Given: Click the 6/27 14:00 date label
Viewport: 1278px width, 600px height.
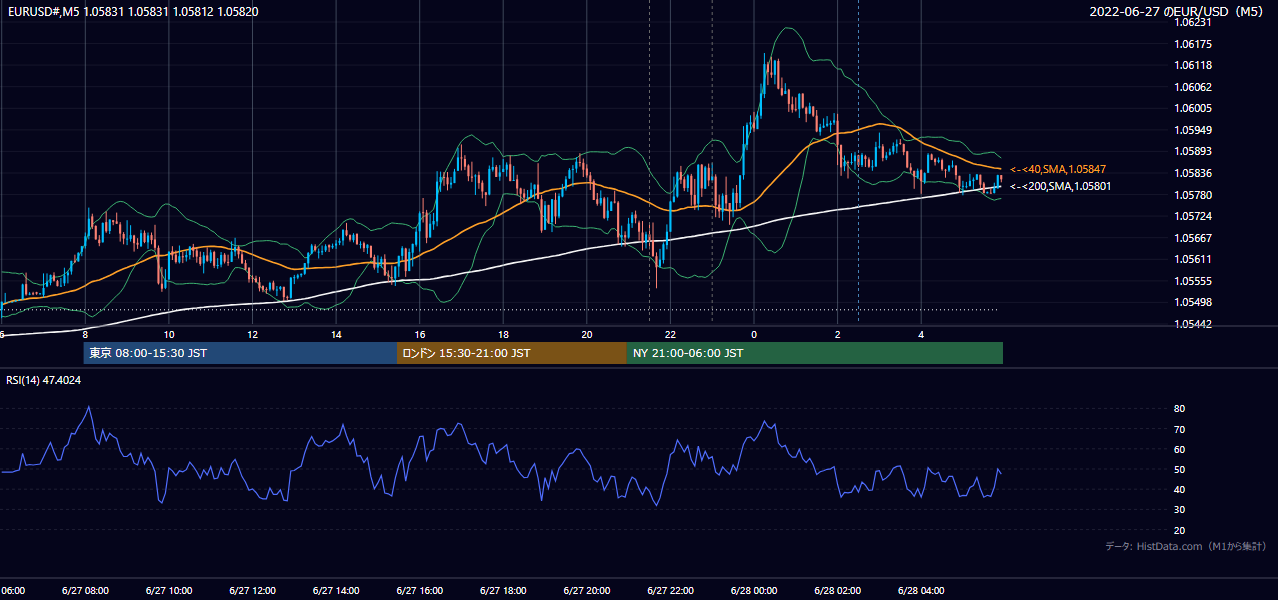Looking at the screenshot, I should point(337,591).
